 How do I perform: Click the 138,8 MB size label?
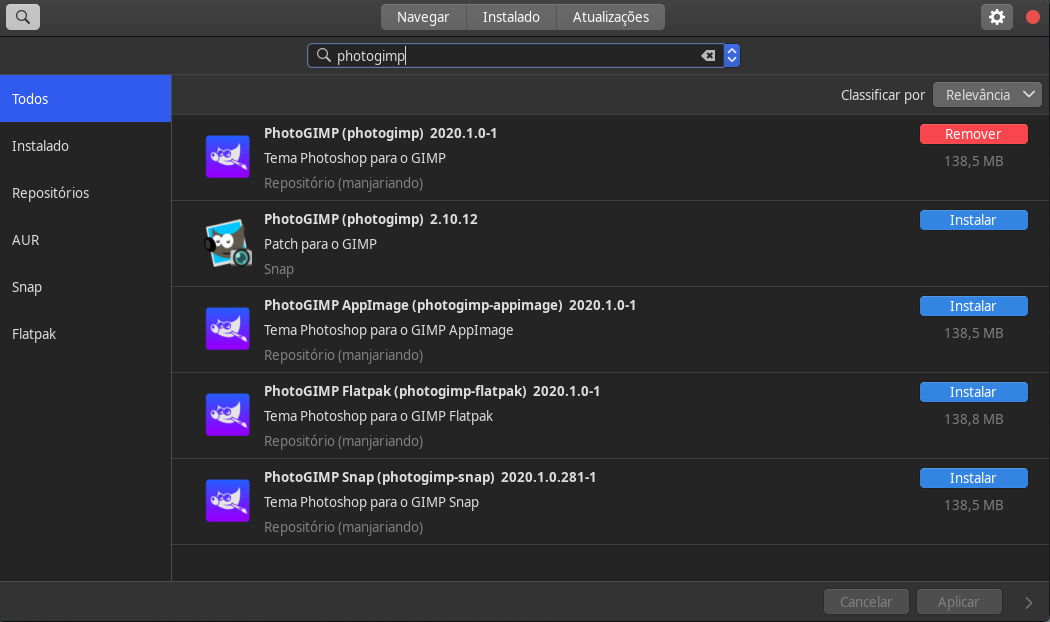pyautogui.click(x=974, y=419)
